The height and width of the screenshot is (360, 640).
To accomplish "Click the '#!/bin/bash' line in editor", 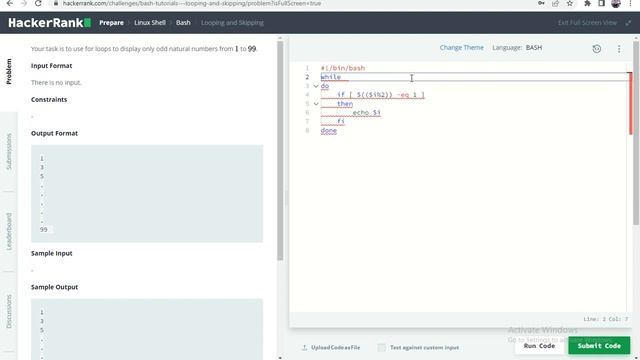I will [x=343, y=68].
